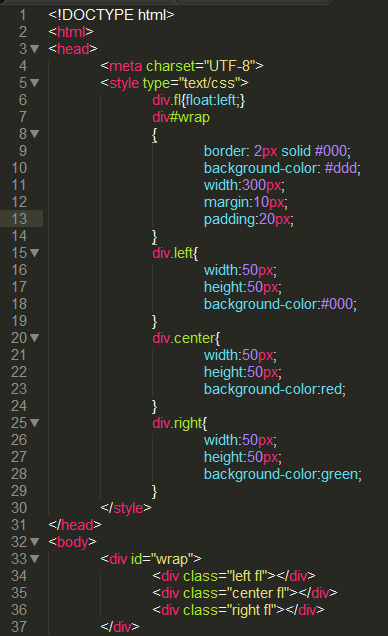
Task: Click the "div.right{" selector
Action: coord(180,423)
